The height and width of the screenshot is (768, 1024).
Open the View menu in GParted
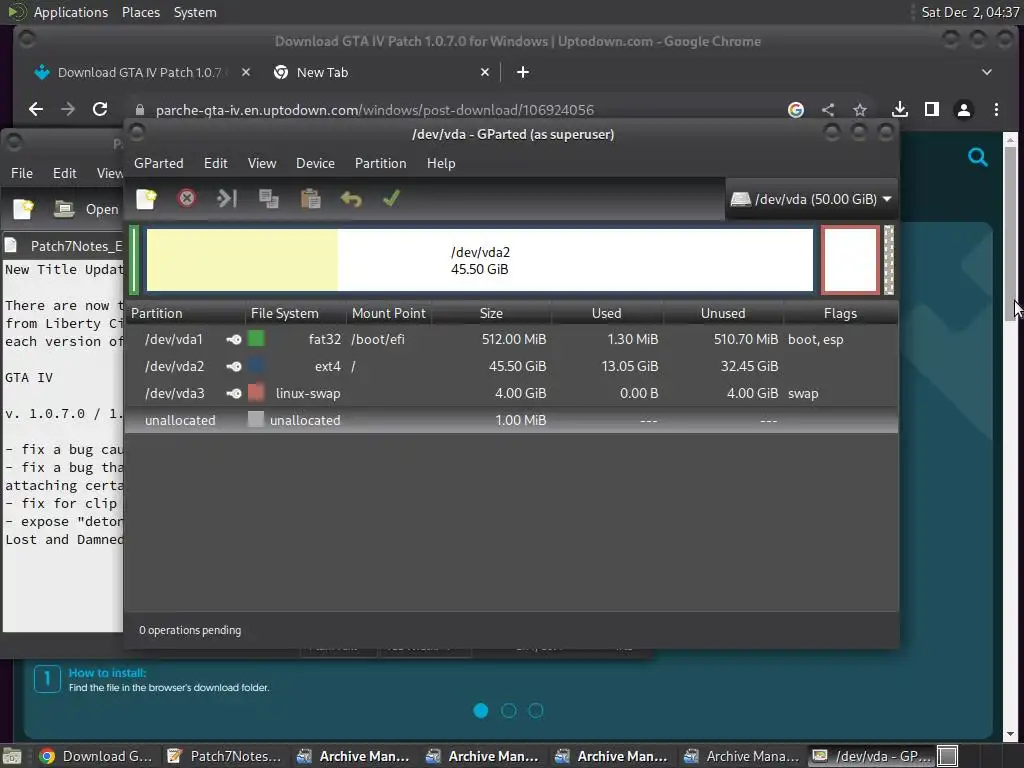point(262,163)
